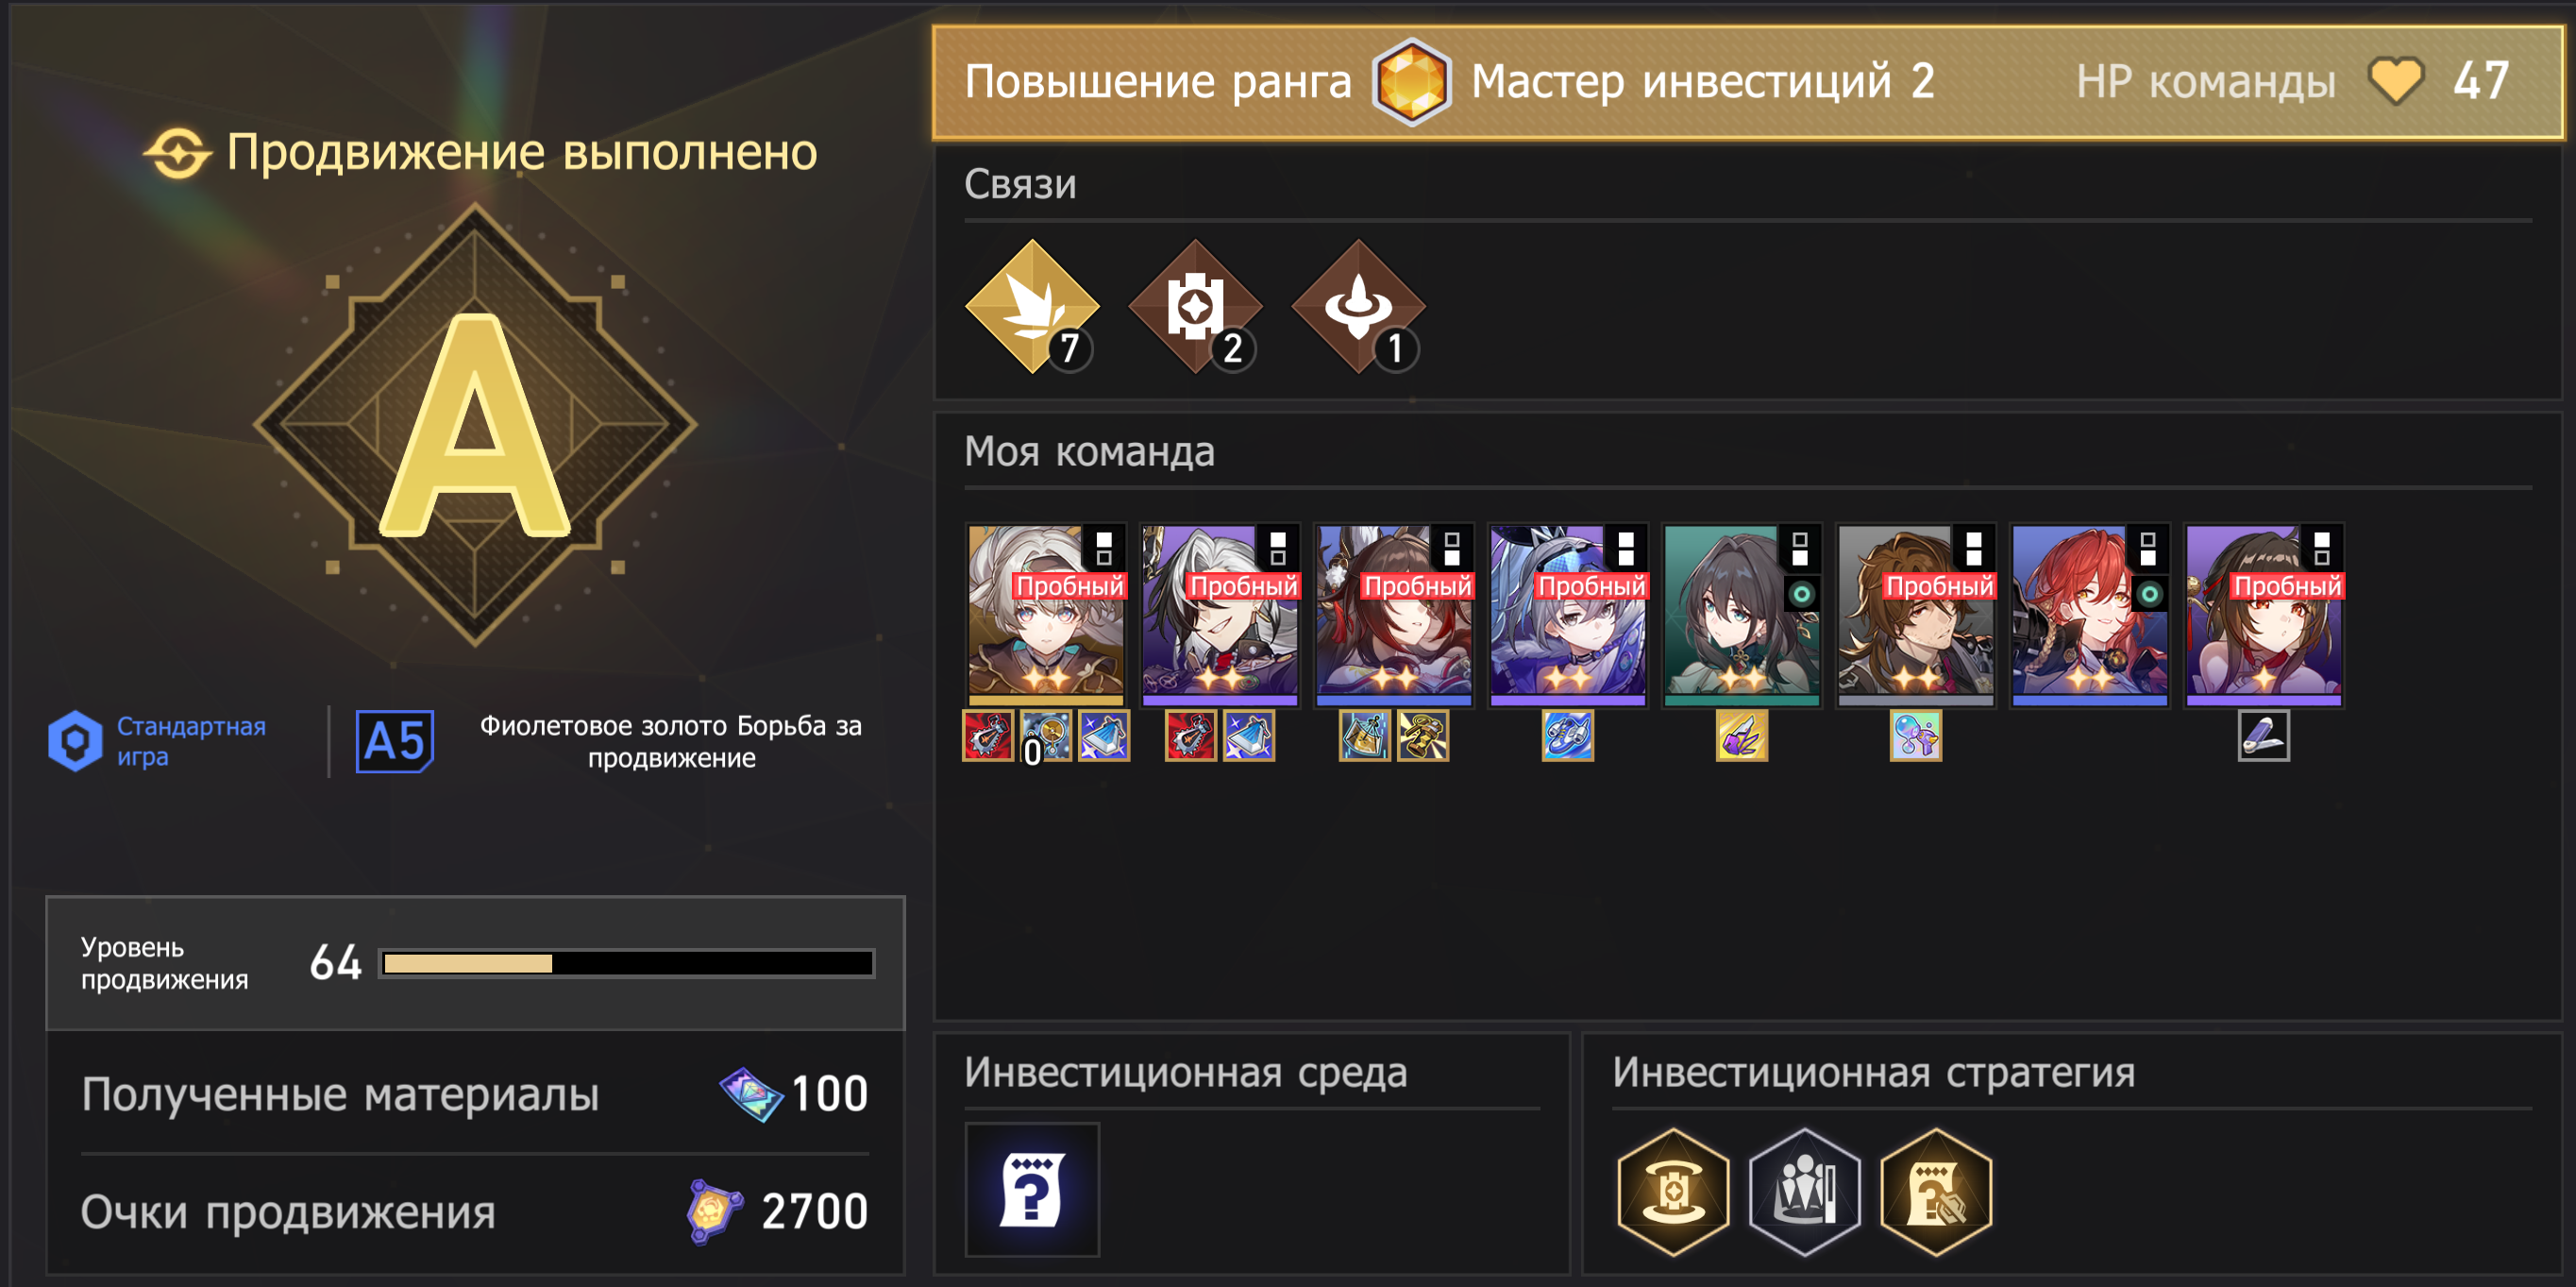Open the red-haired character portrait
The height and width of the screenshot is (1287, 2576).
2090,615
